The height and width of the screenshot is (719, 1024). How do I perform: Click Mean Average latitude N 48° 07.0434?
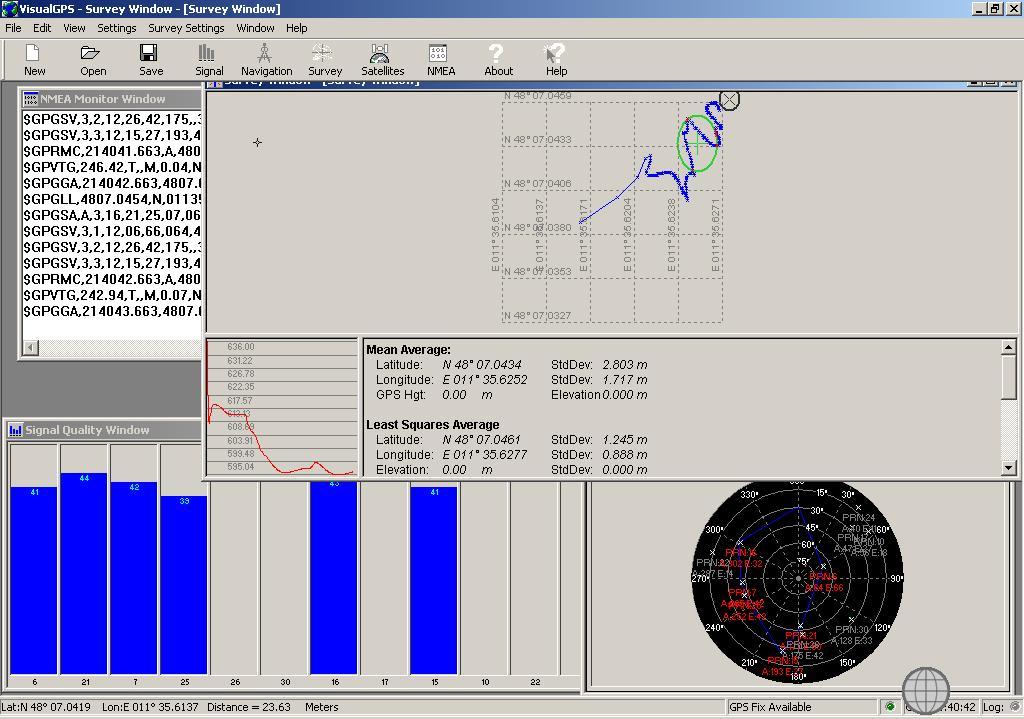[482, 365]
